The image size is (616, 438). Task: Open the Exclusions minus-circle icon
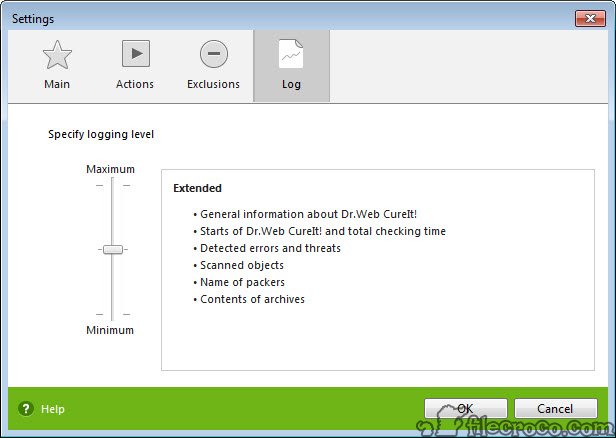pyautogui.click(x=214, y=54)
